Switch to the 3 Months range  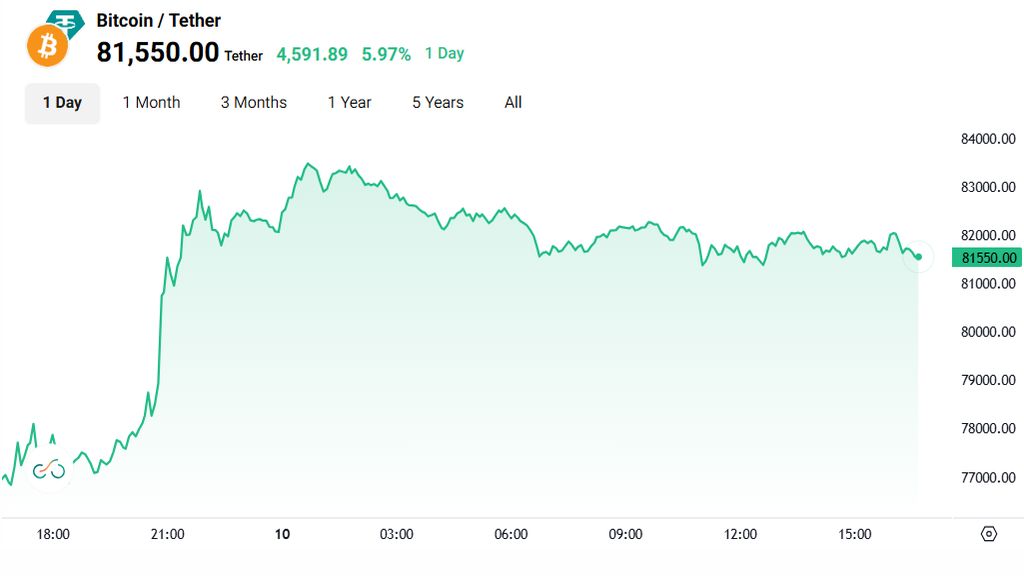[254, 103]
